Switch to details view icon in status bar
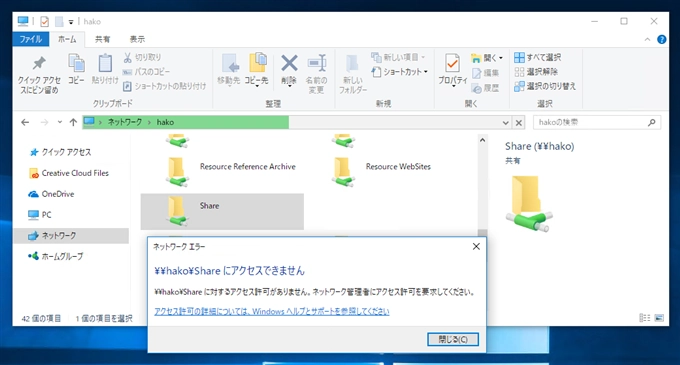 [644, 318]
